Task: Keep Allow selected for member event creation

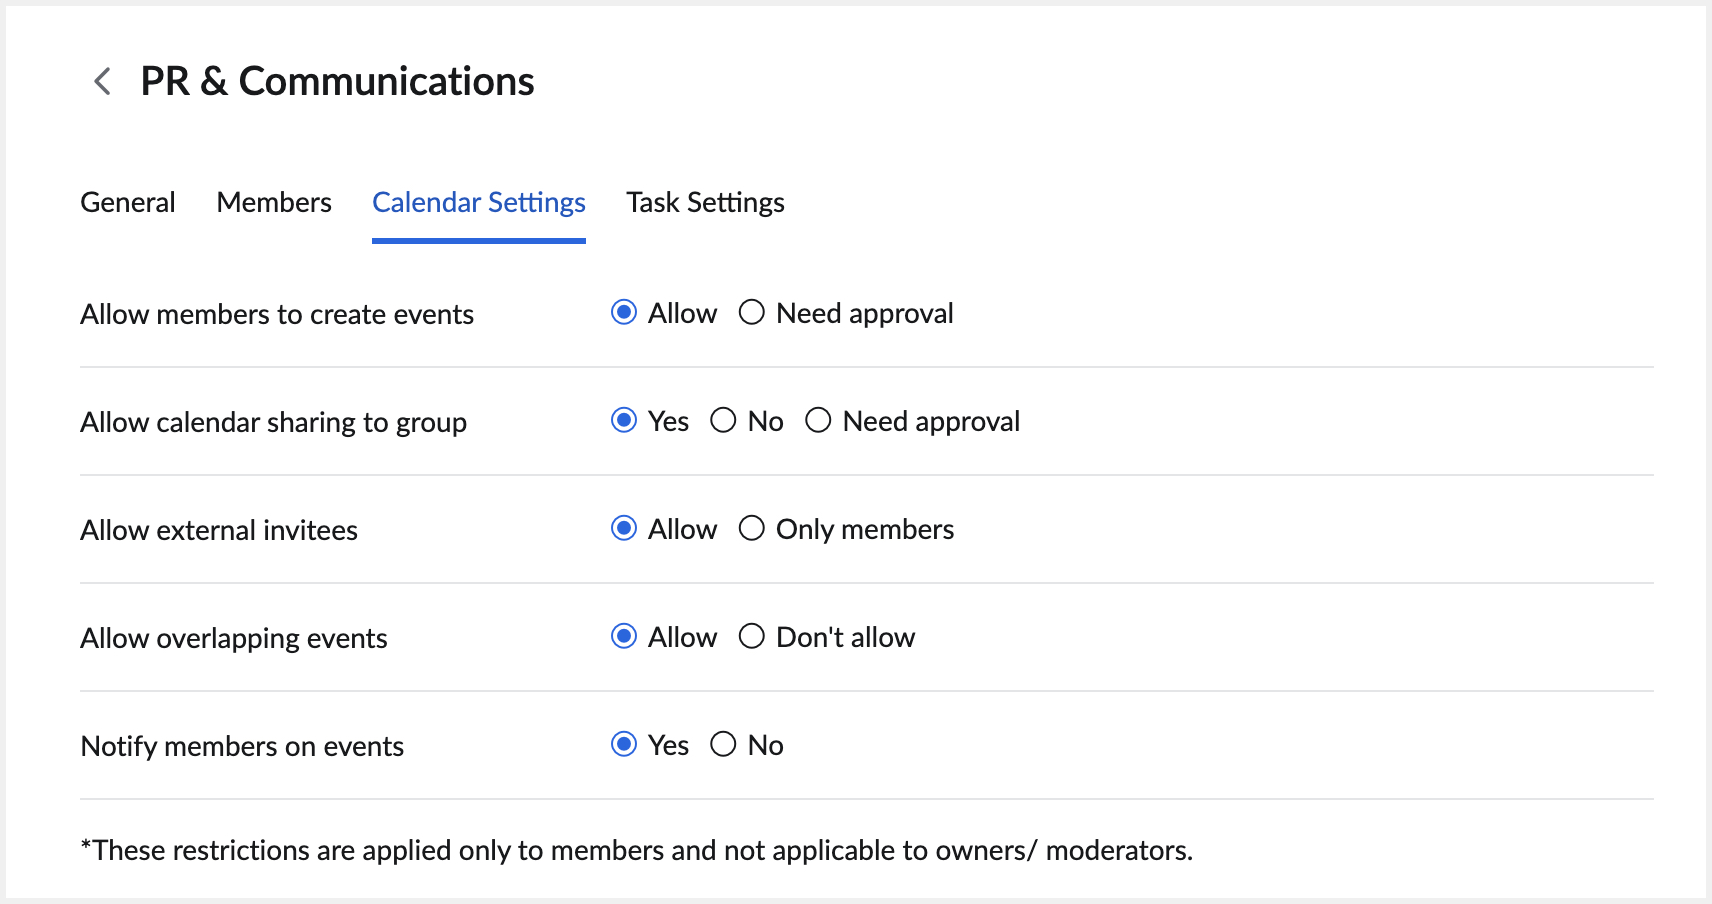Action: click(x=624, y=312)
